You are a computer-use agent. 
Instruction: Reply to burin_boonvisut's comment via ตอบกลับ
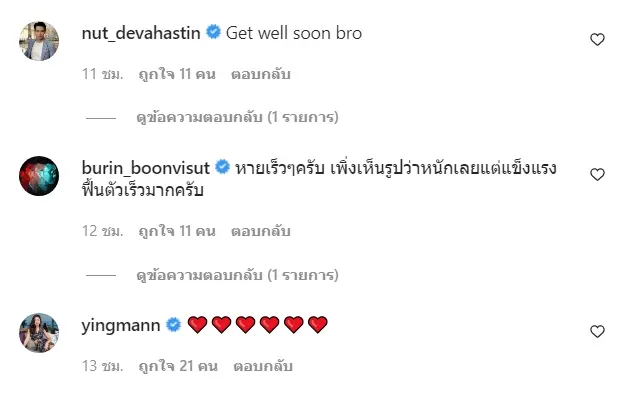pyautogui.click(x=261, y=231)
